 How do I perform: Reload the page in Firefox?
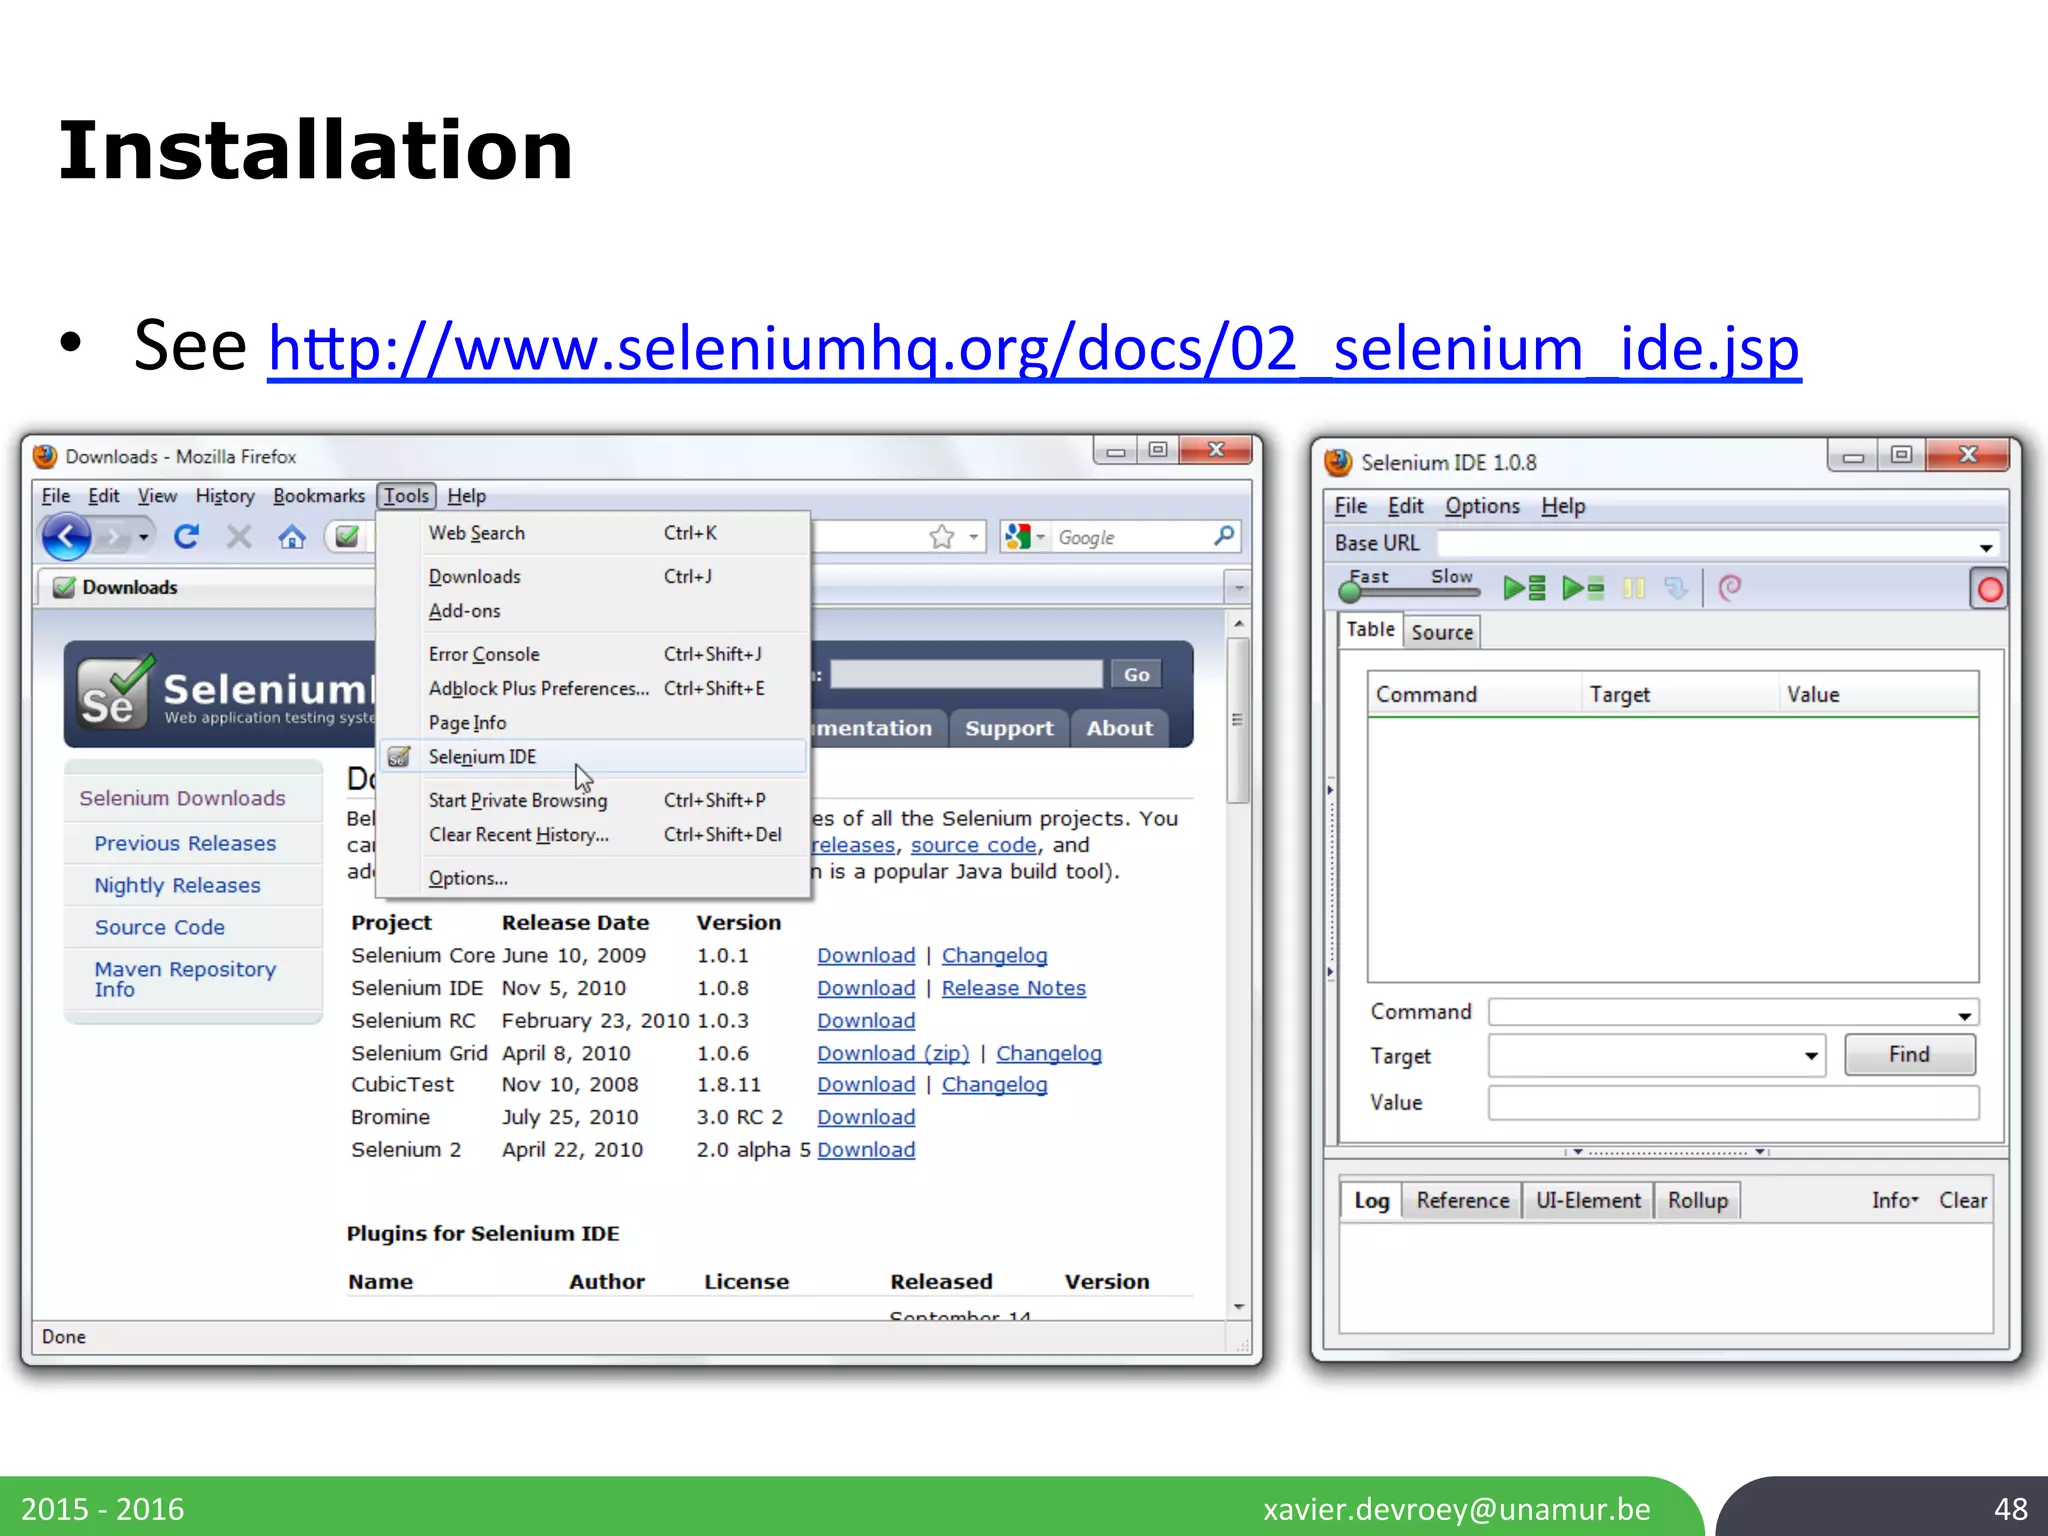coord(186,537)
